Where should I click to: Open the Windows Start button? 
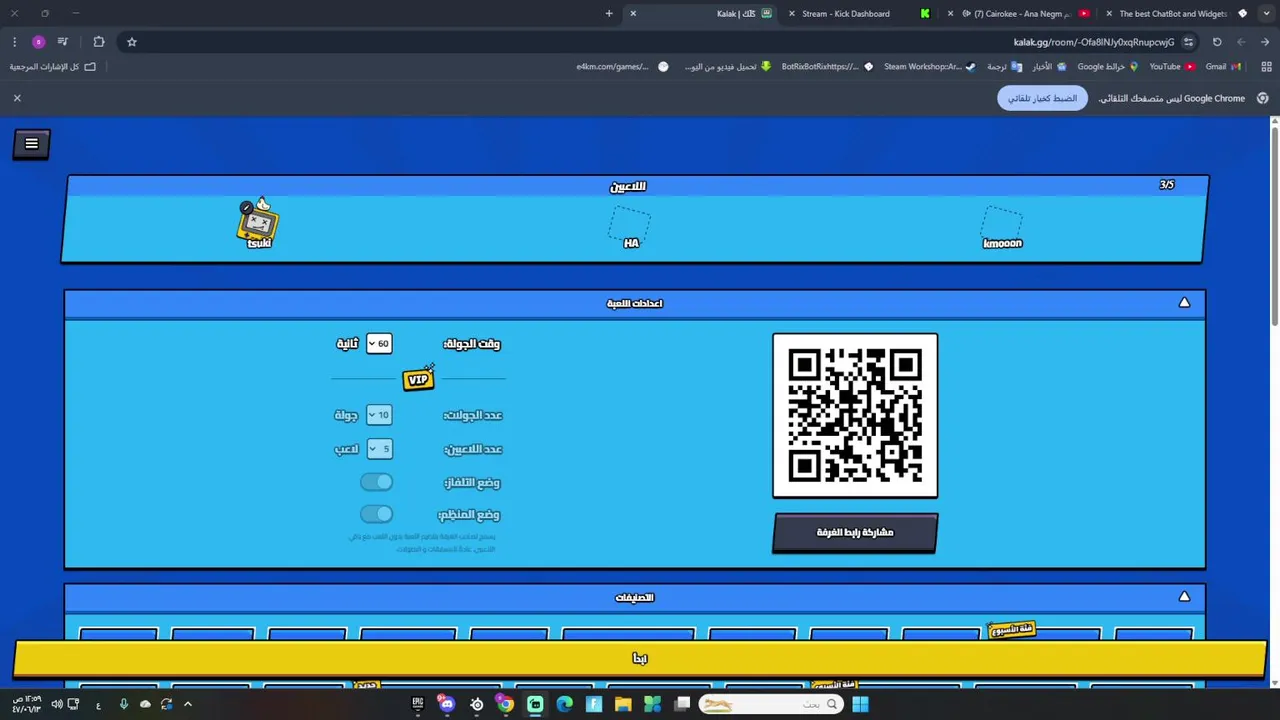coord(860,704)
